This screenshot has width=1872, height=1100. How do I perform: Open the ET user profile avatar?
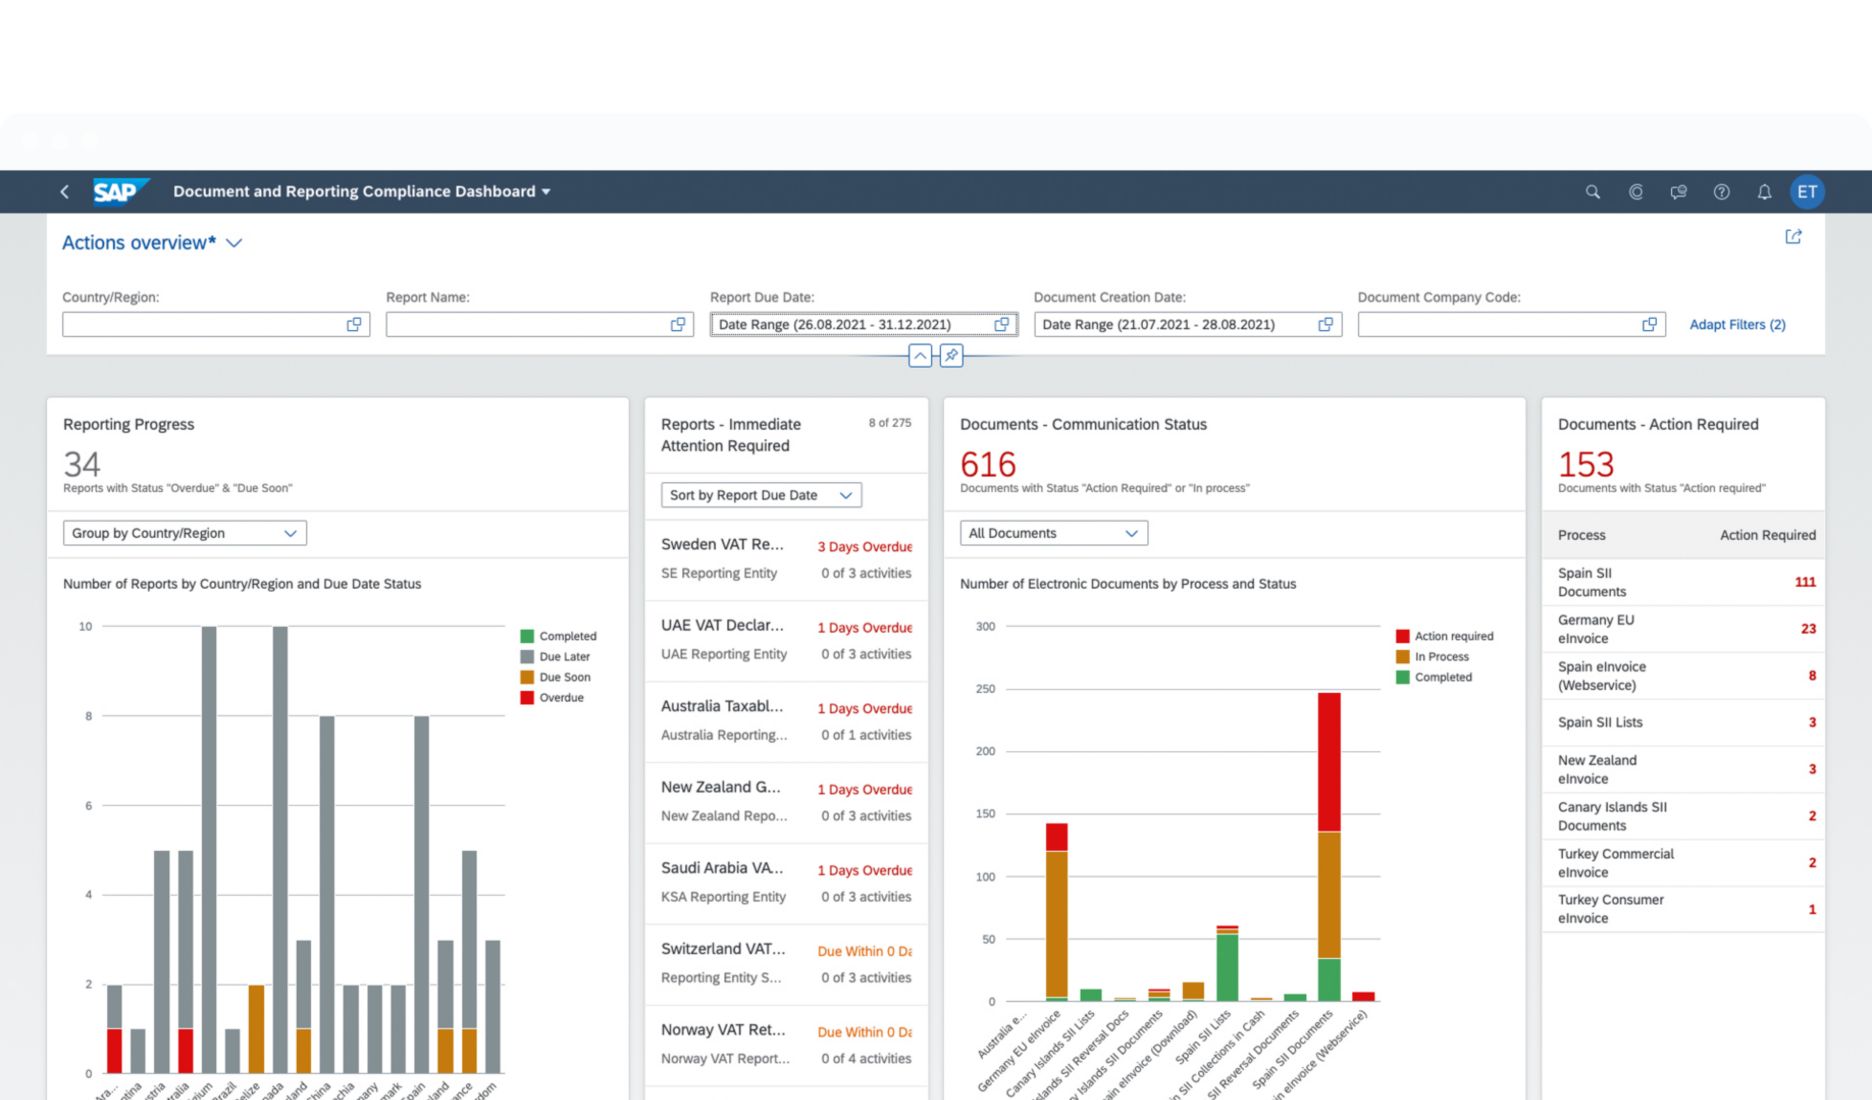[1807, 192]
